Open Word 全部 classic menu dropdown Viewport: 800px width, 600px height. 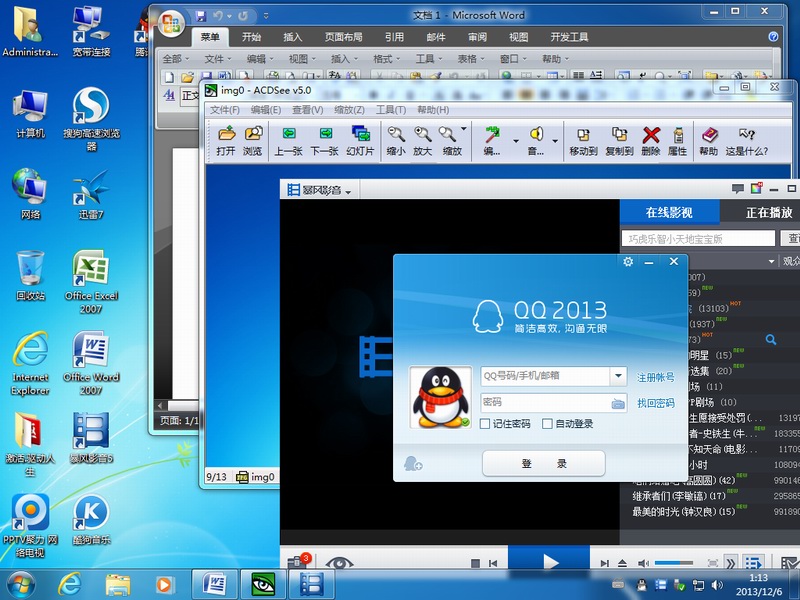176,59
